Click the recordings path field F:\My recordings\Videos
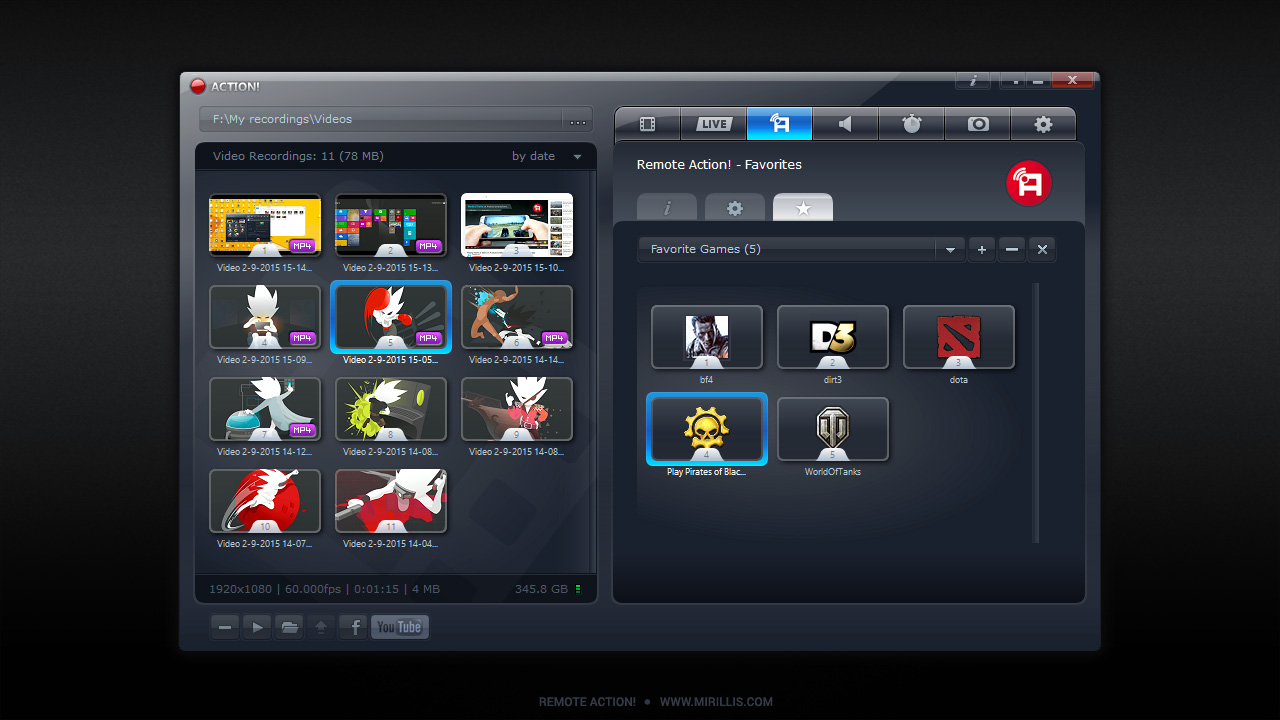 point(381,119)
